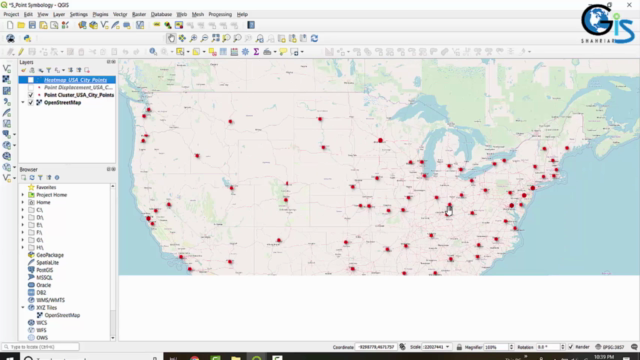The image size is (640, 360).
Task: Open the Select Features tool dropdown arrow
Action: (x=188, y=52)
